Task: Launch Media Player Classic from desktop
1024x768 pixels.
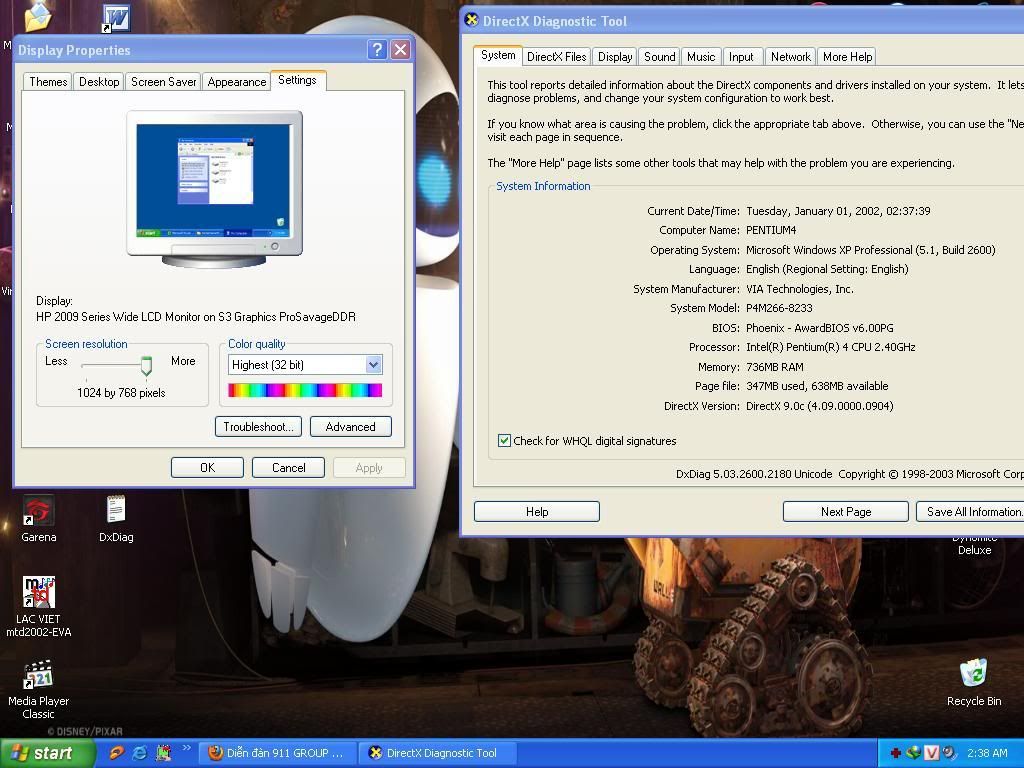Action: (38, 676)
